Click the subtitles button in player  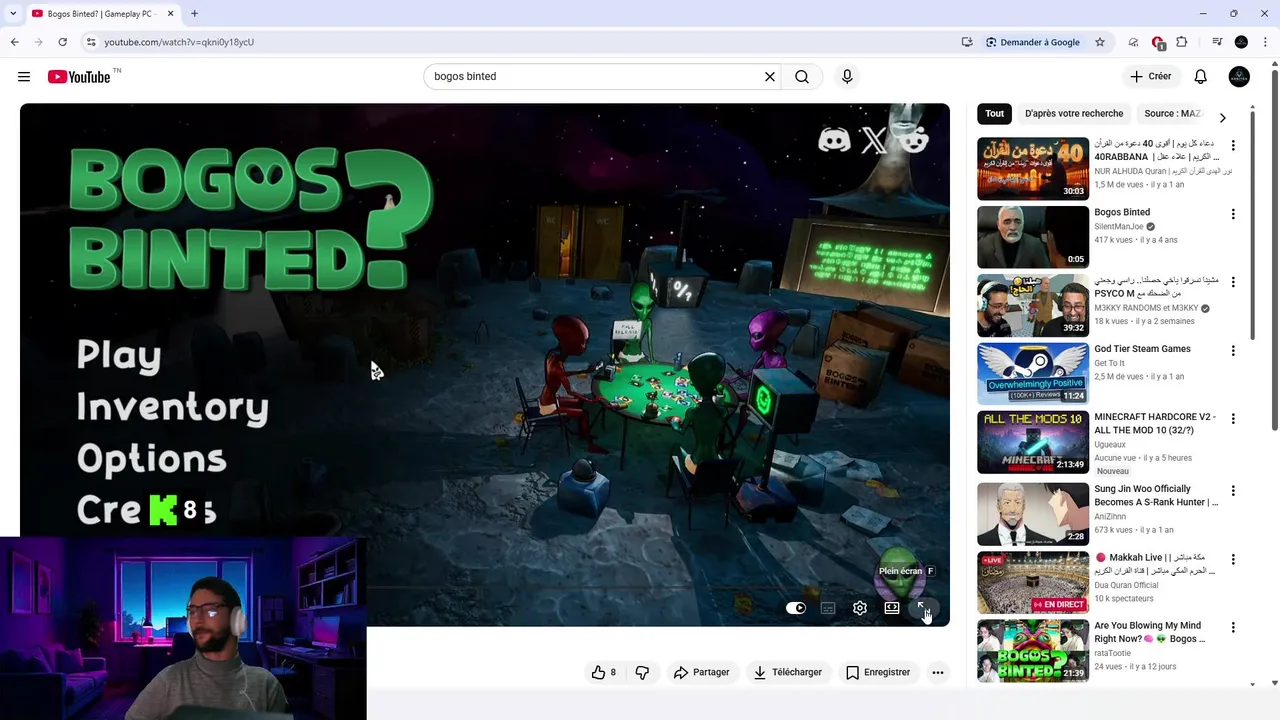(x=828, y=608)
